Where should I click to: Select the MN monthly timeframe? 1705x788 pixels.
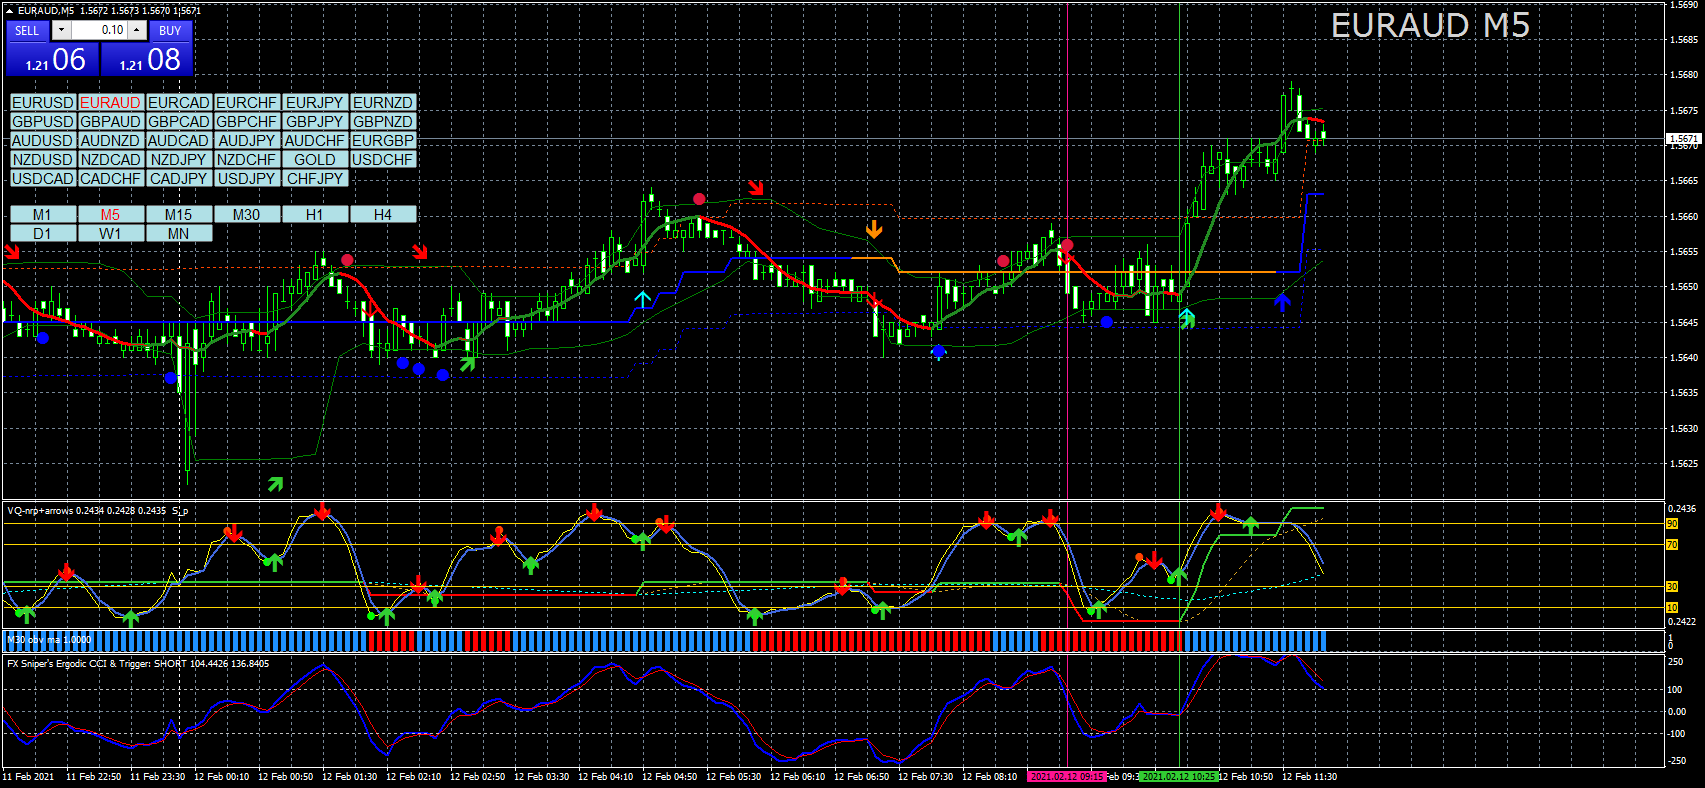coord(179,234)
